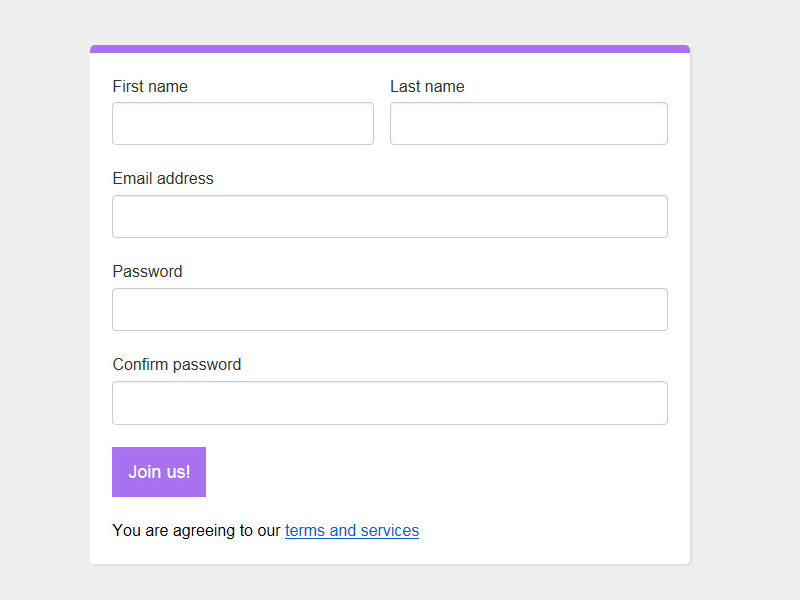The height and width of the screenshot is (600, 800).
Task: Click inside the topmost left input field
Action: (242, 123)
